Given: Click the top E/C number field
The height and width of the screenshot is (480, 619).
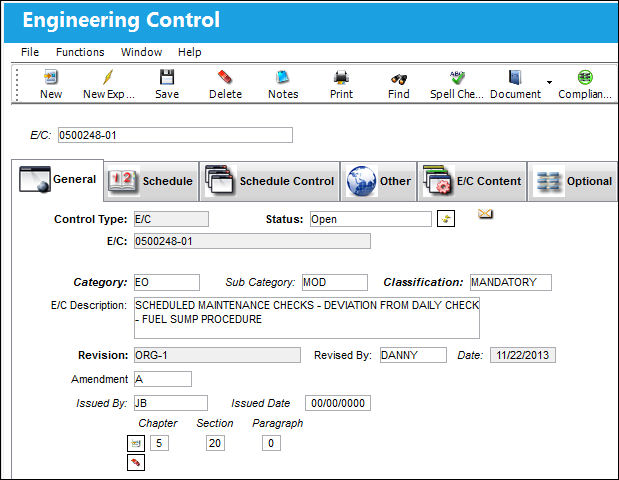Looking at the screenshot, I should [175, 135].
